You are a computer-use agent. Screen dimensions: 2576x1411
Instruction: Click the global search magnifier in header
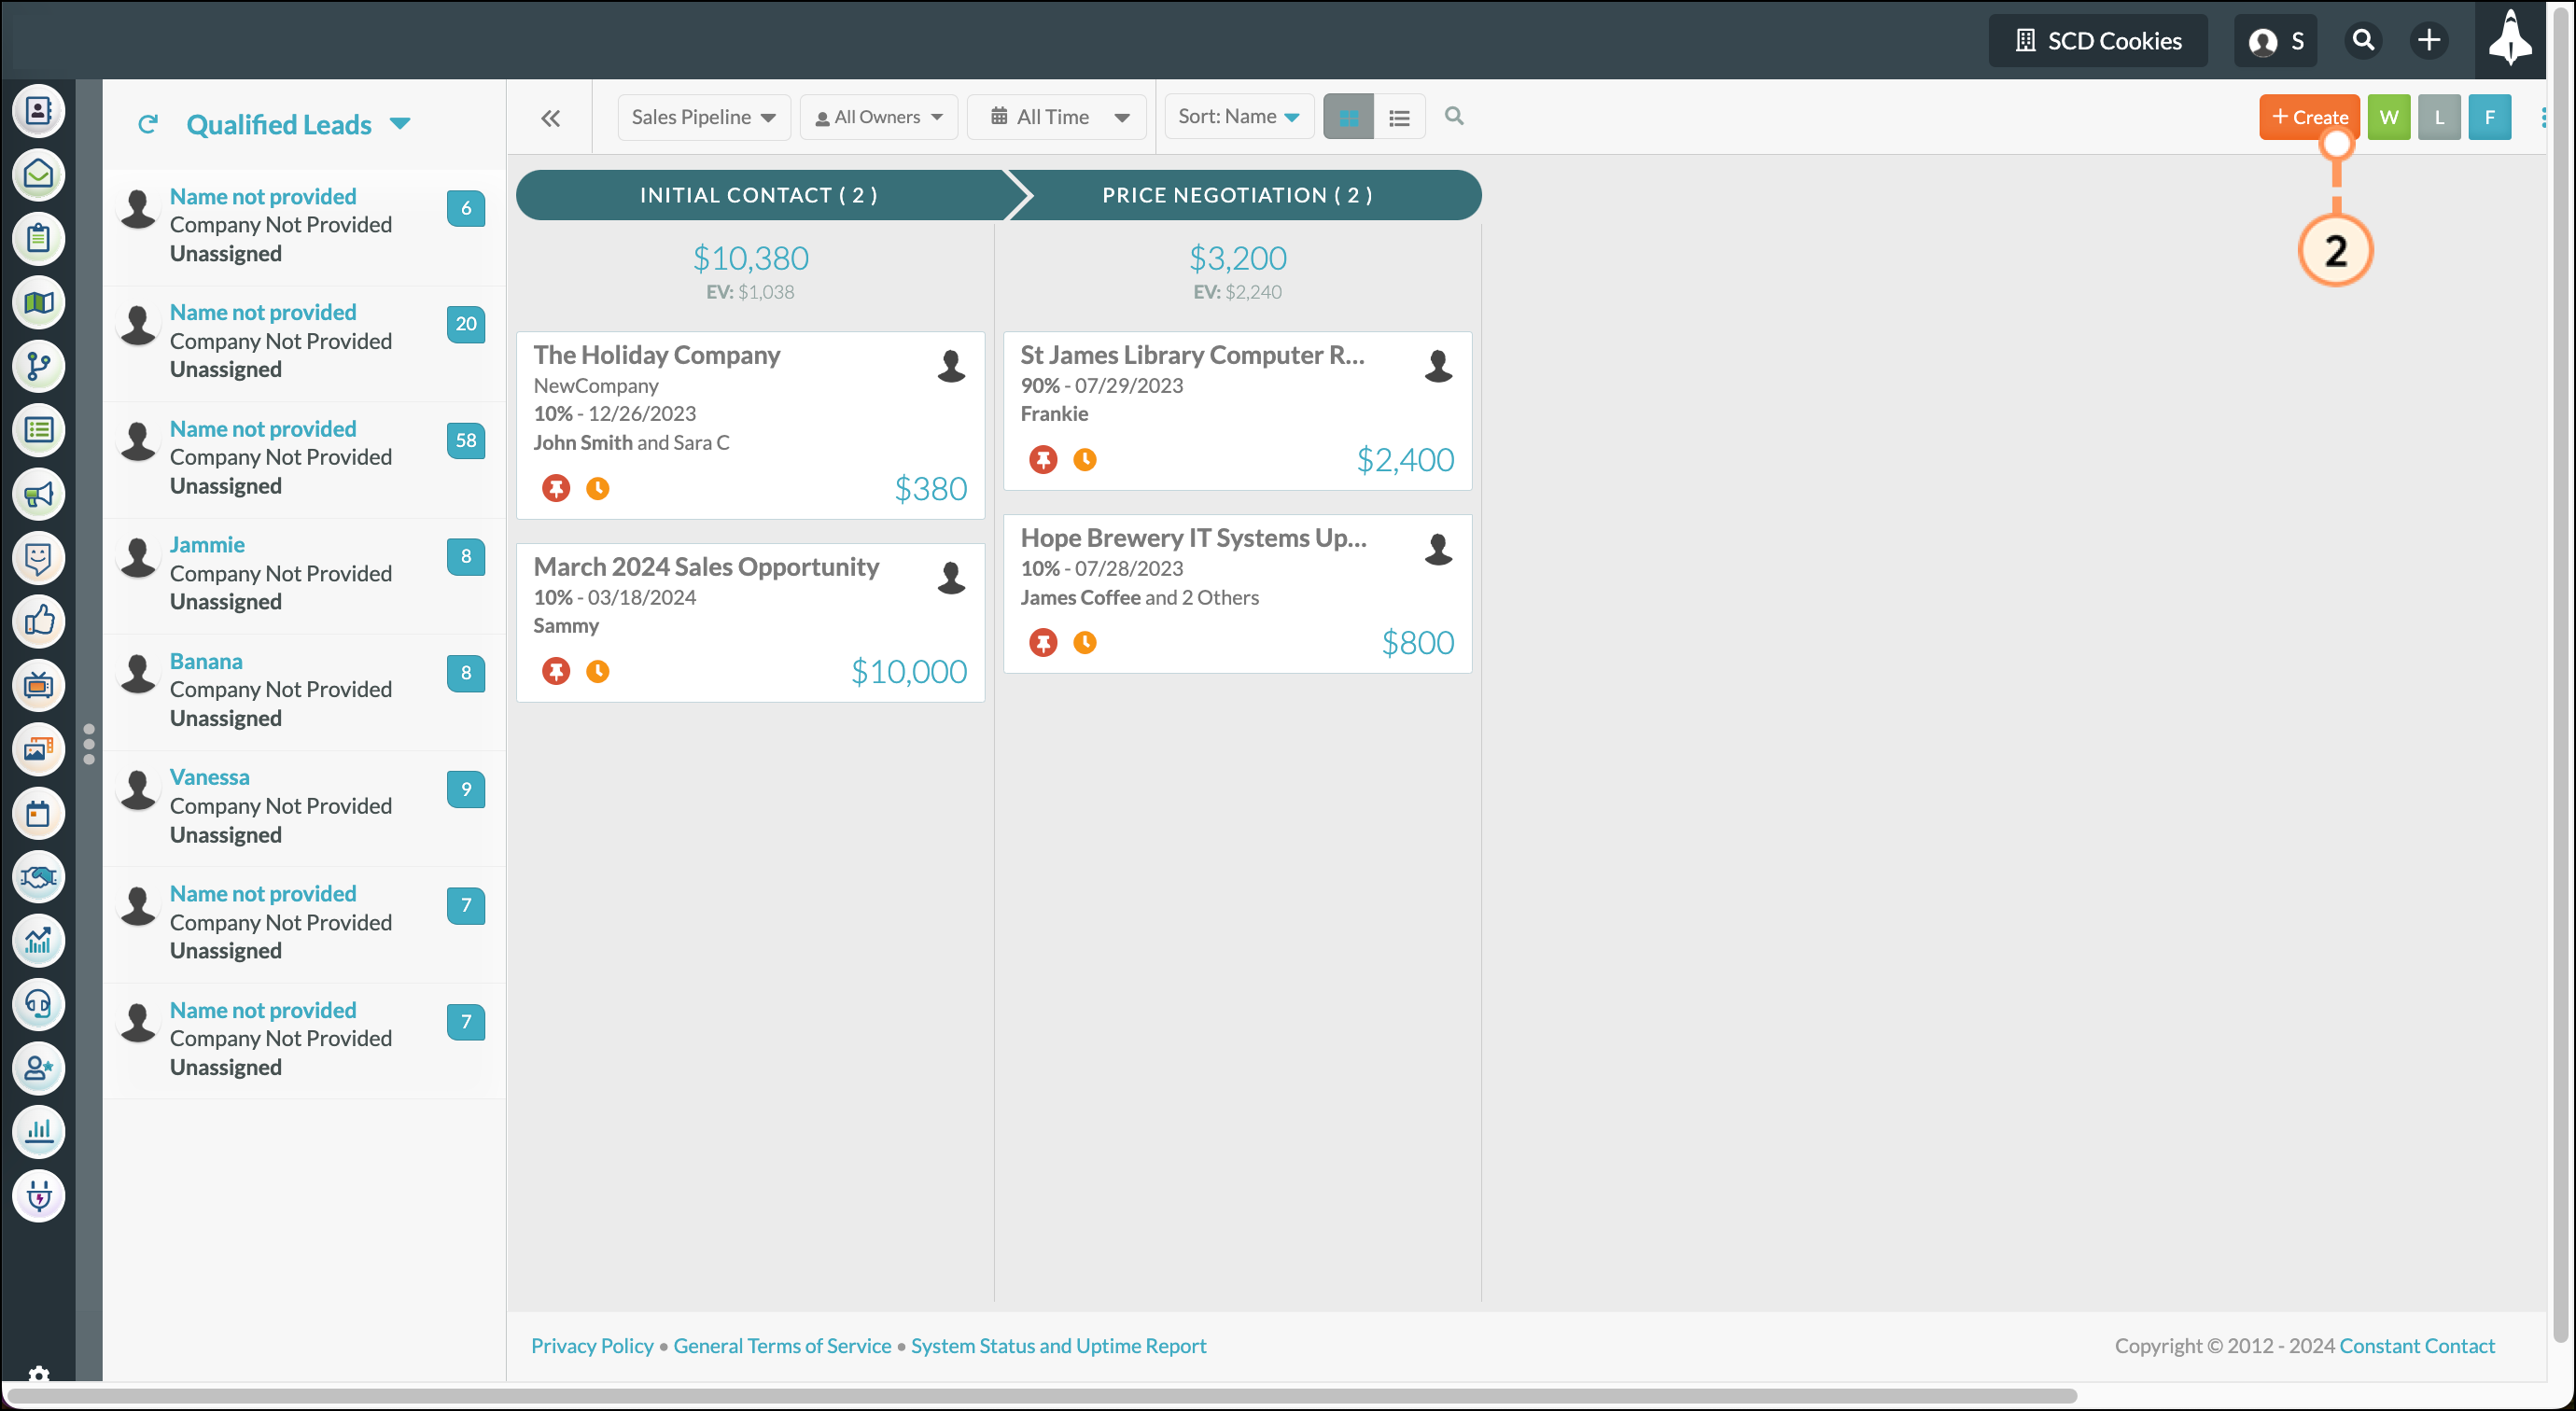2363,40
